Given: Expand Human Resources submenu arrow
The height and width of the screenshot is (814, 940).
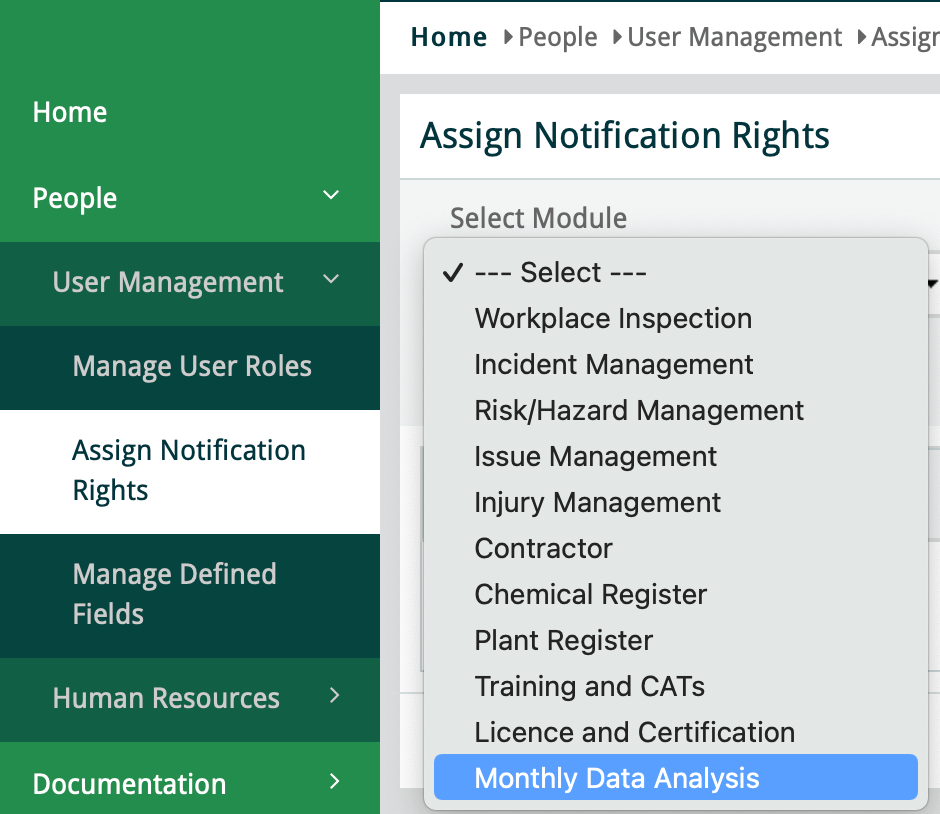Looking at the screenshot, I should click(334, 696).
